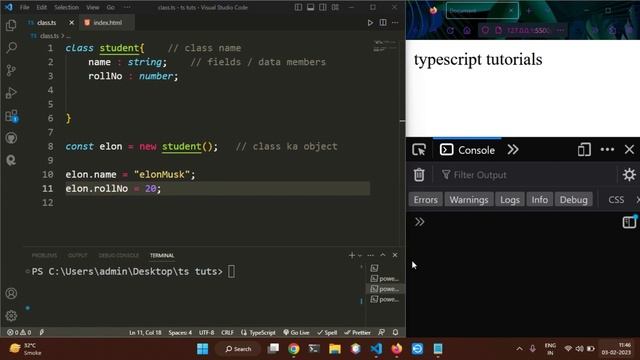640x360 pixels.
Task: Split the editor to the right
Action: coord(383,23)
